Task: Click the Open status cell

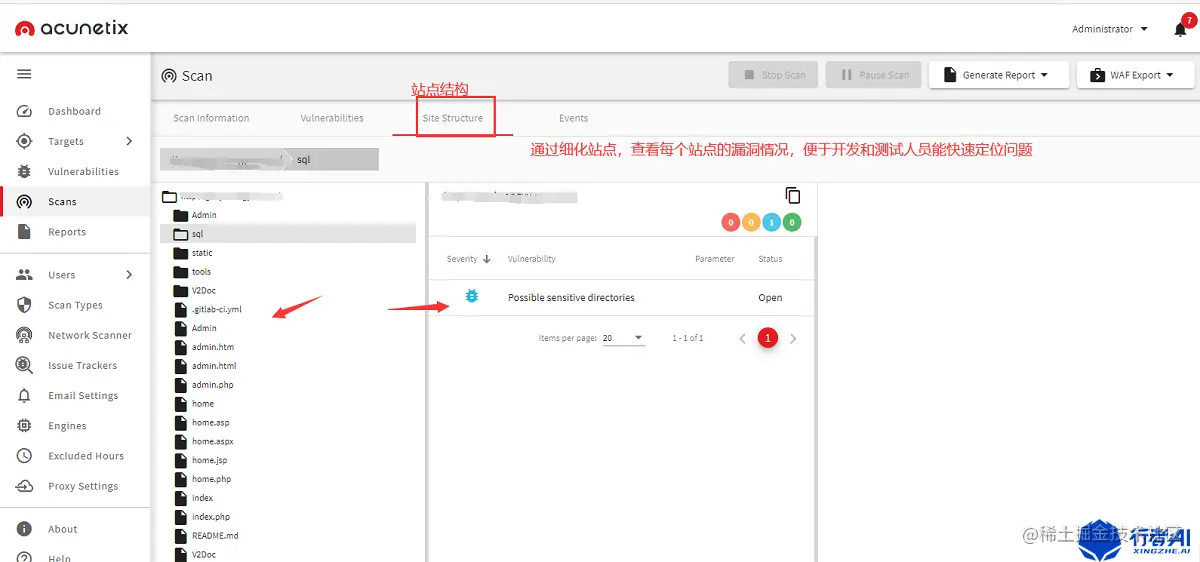Action: coord(770,298)
